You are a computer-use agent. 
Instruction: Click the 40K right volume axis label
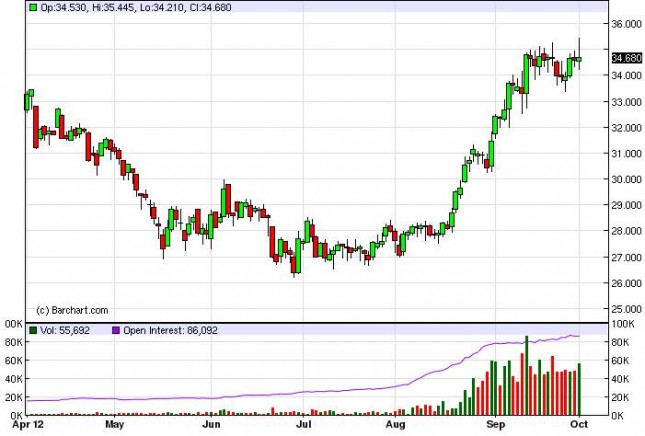click(x=620, y=379)
